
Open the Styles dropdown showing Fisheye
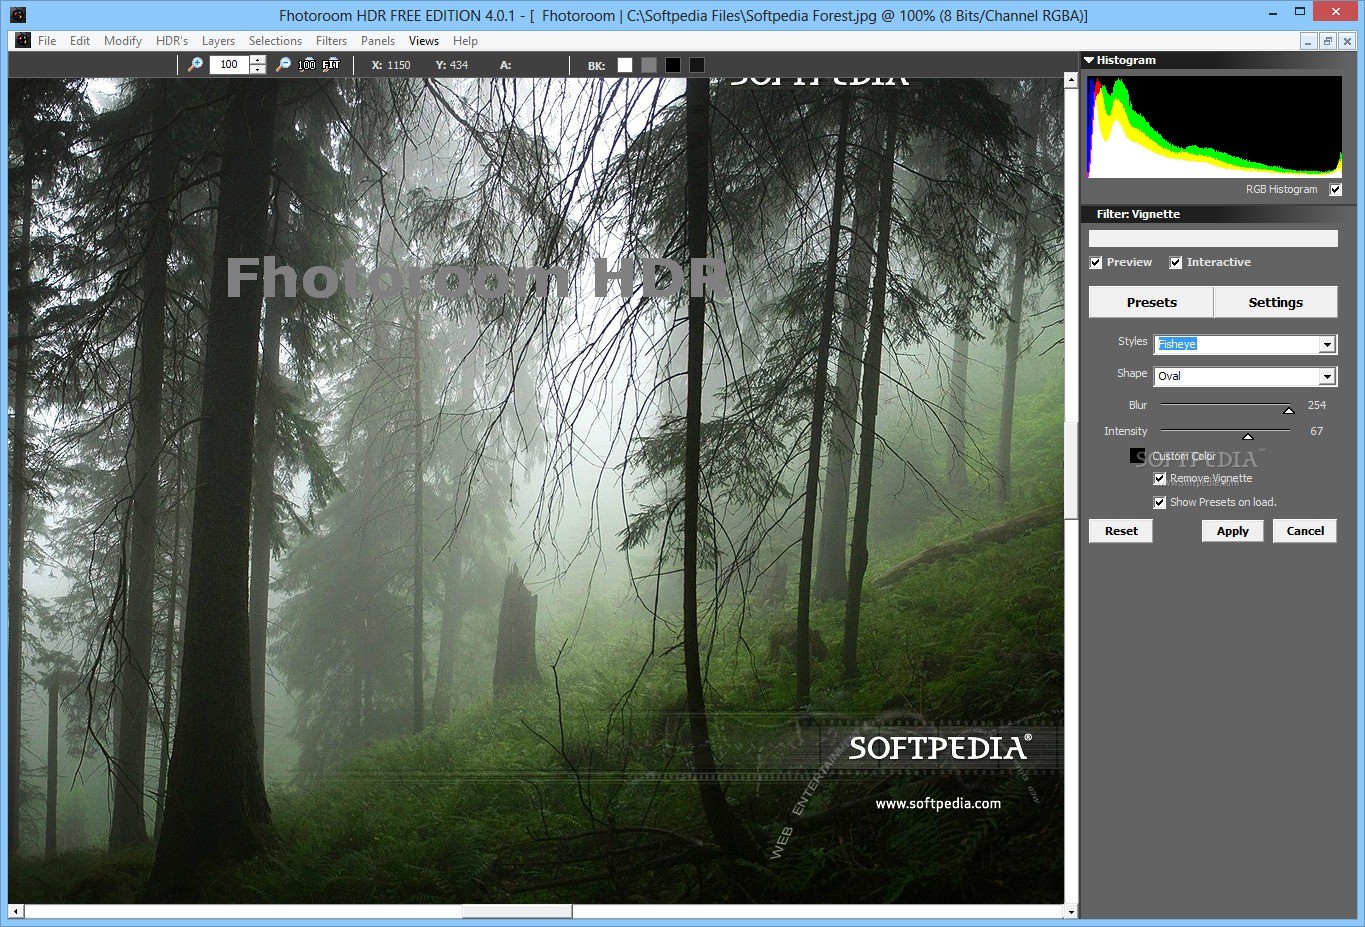(x=1245, y=344)
